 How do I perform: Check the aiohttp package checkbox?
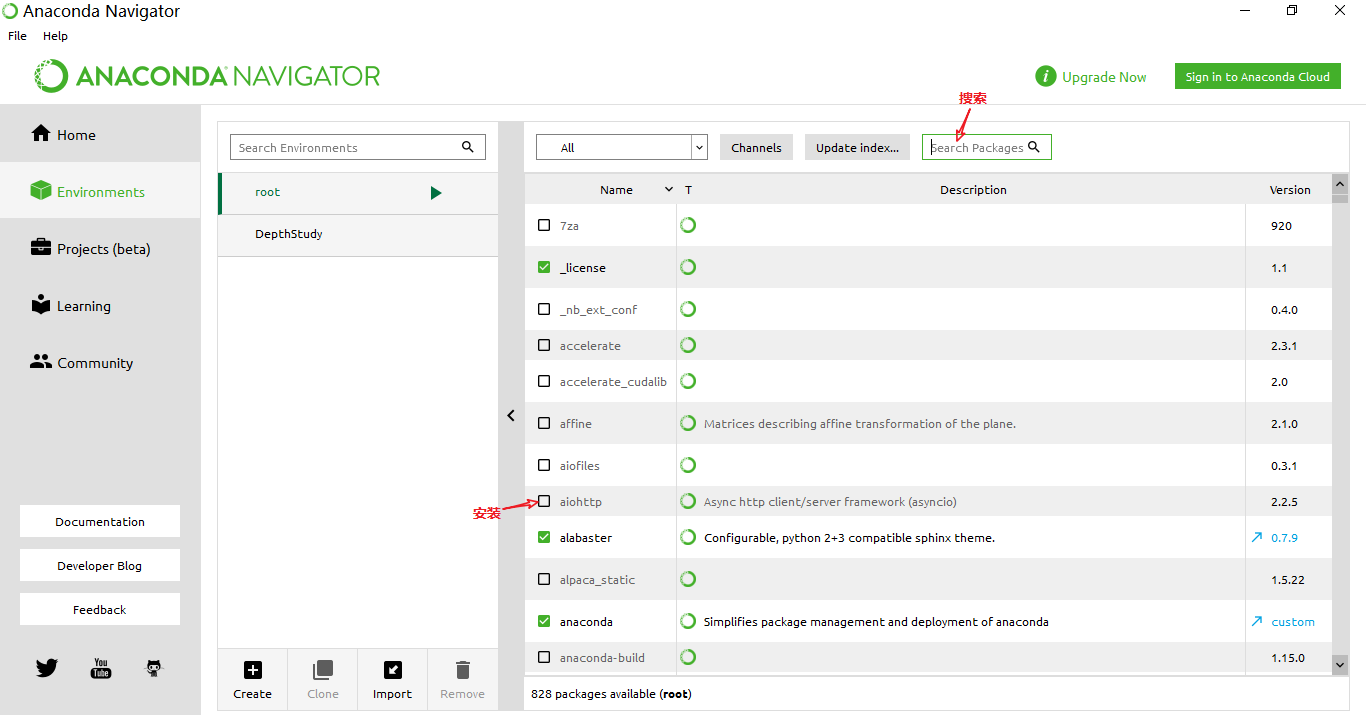coord(544,501)
